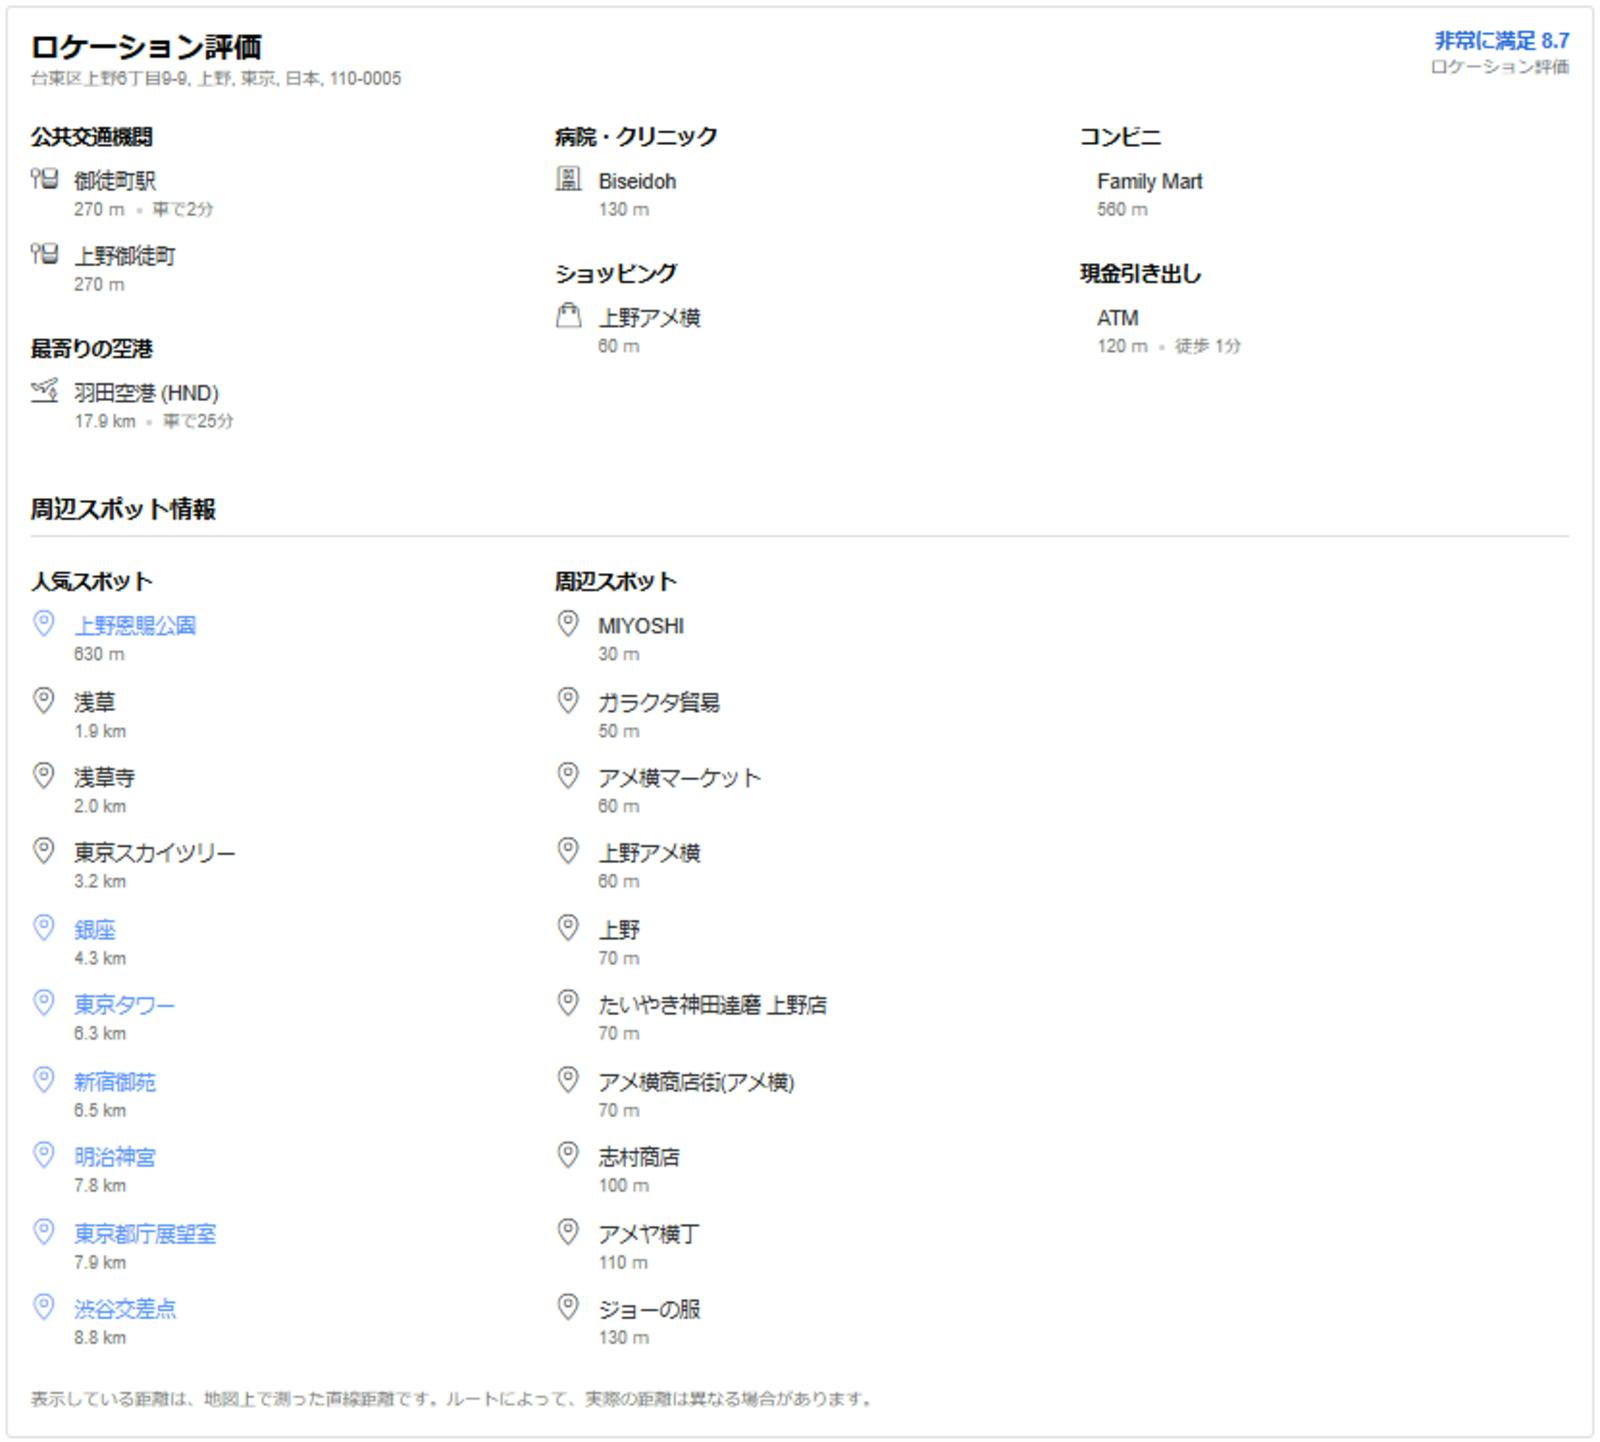This screenshot has height=1442, width=1600.
Task: Click the airplane icon beside 羽田空港 (HND)
Action: pos(44,390)
